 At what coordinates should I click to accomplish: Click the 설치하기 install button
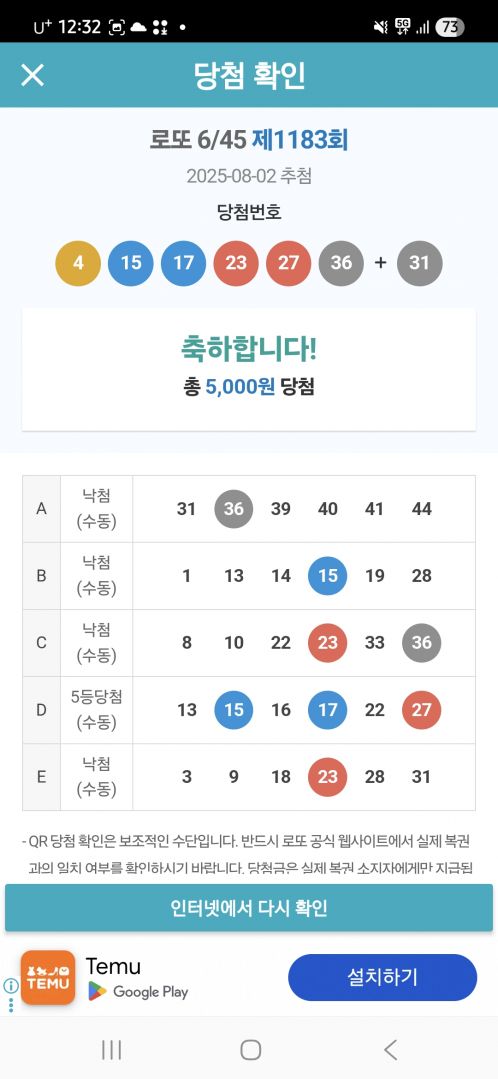pyautogui.click(x=382, y=977)
